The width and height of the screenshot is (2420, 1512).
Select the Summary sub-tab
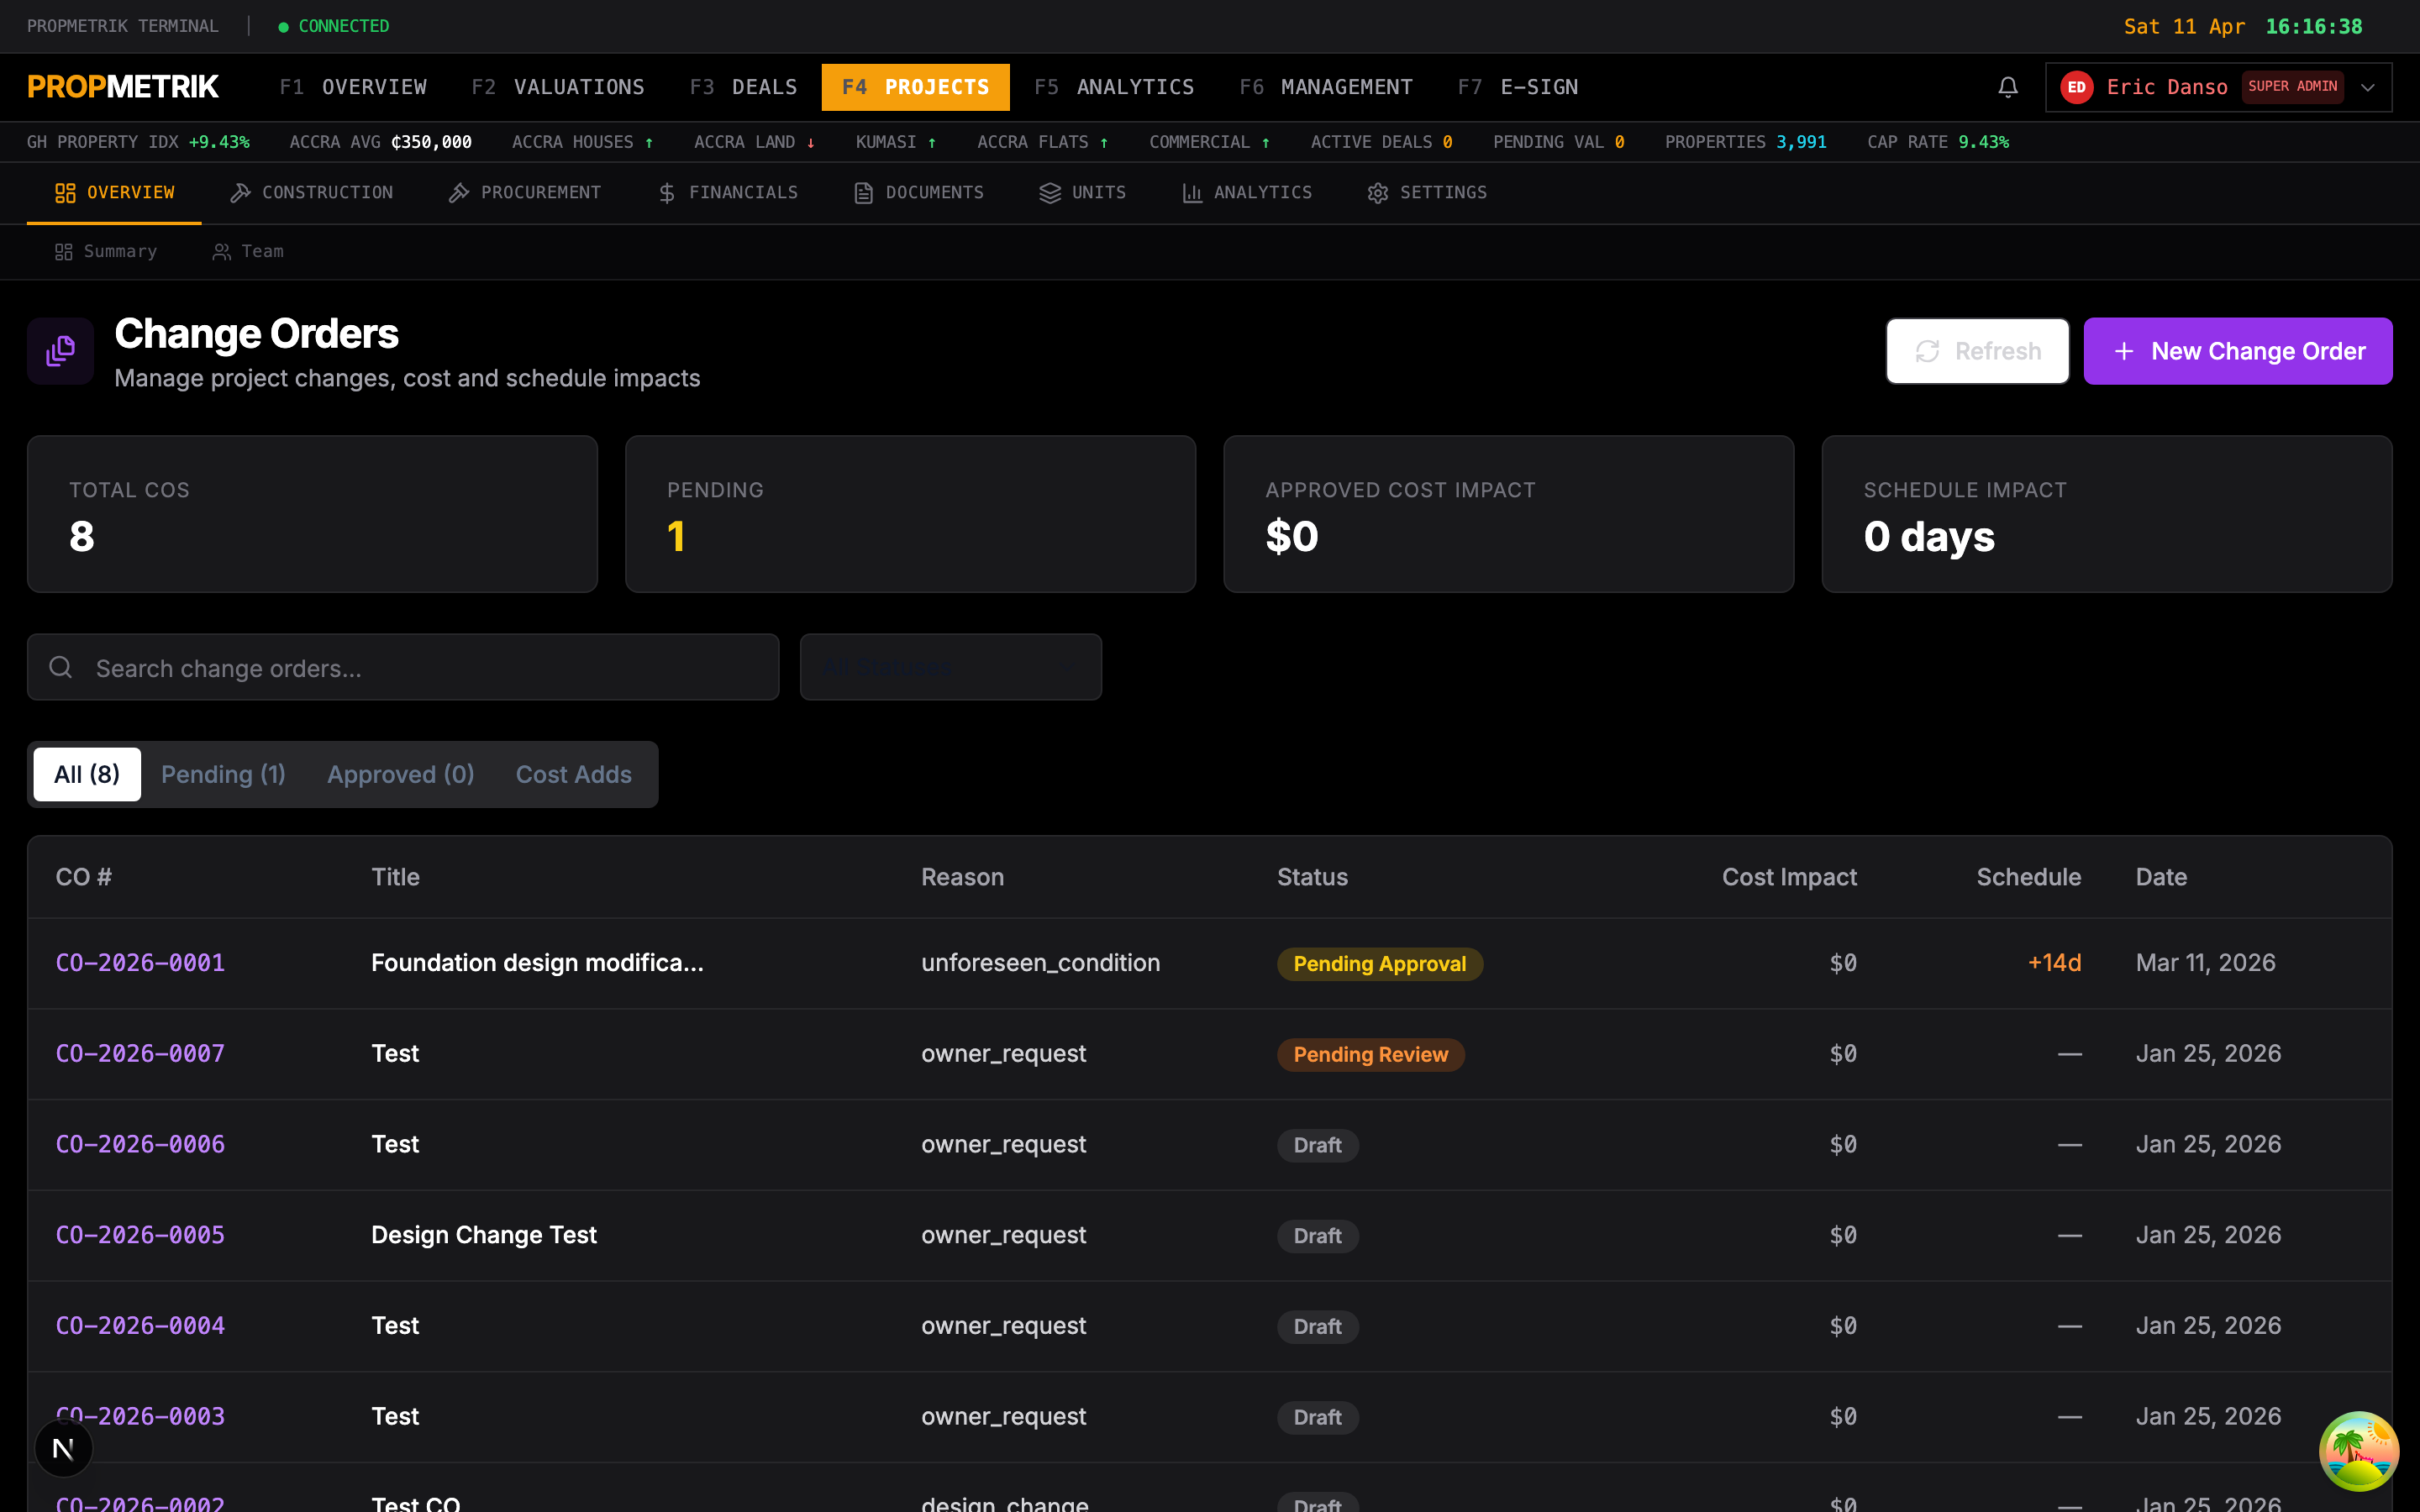pyautogui.click(x=106, y=252)
